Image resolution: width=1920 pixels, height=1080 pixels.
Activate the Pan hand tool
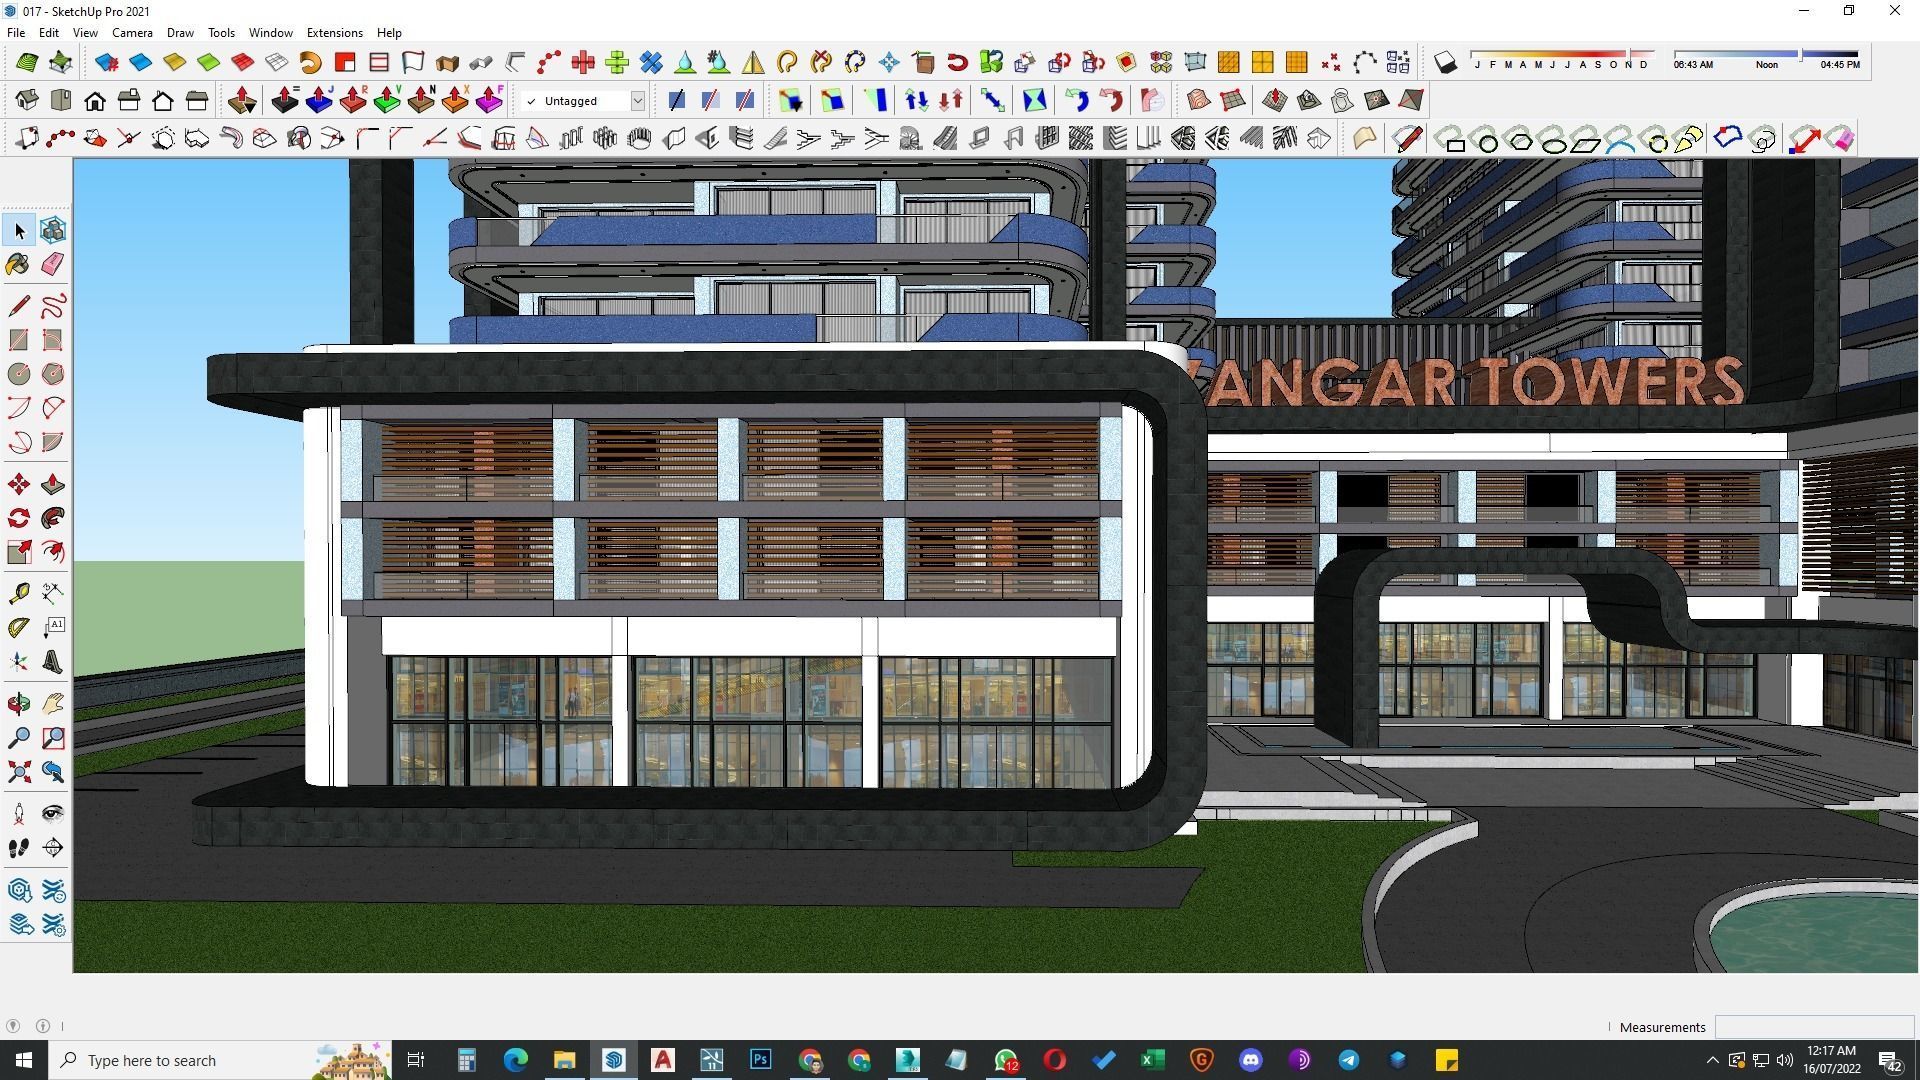coord(53,704)
